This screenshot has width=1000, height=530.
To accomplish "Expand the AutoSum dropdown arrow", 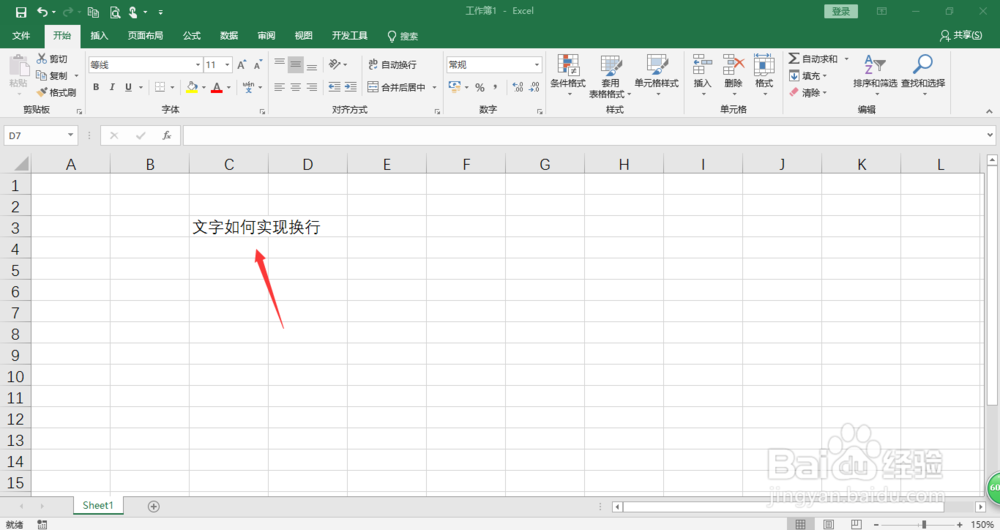I will coord(847,59).
